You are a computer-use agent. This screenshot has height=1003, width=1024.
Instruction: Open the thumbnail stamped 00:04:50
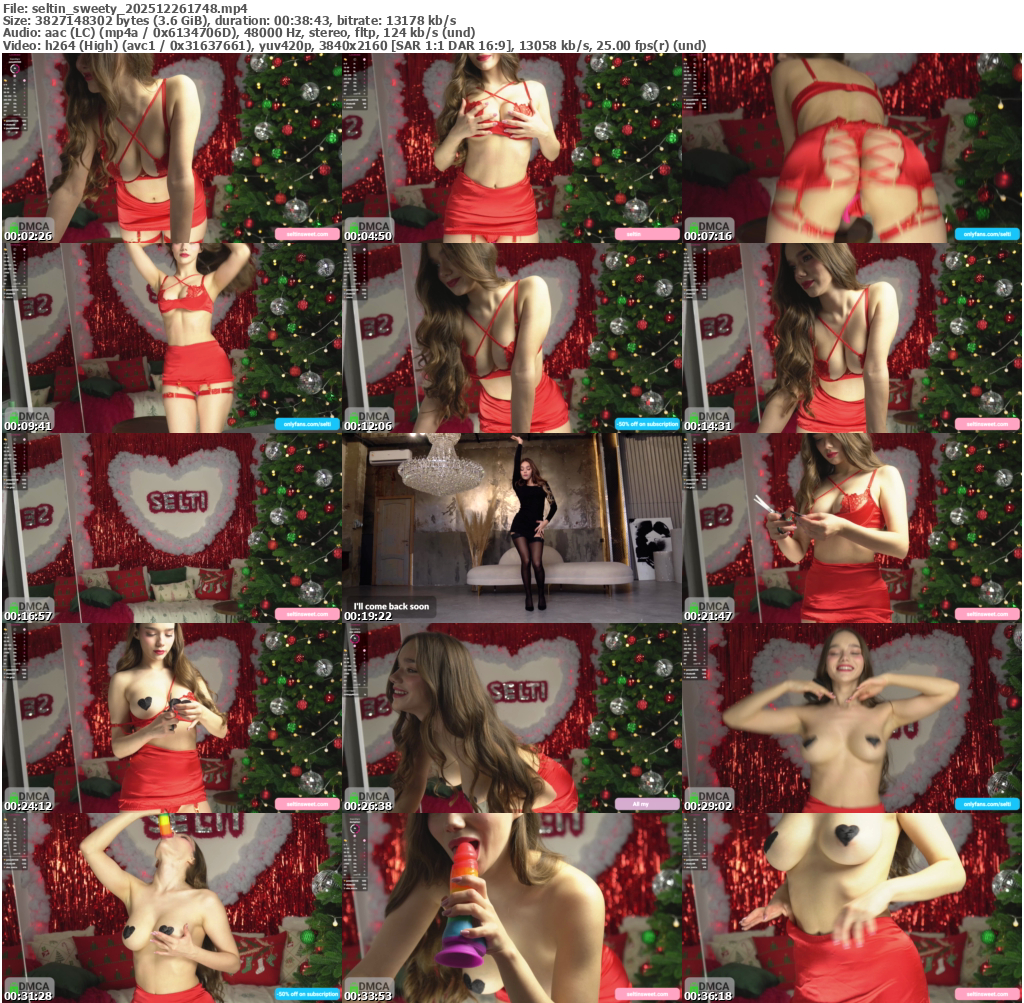pos(511,148)
